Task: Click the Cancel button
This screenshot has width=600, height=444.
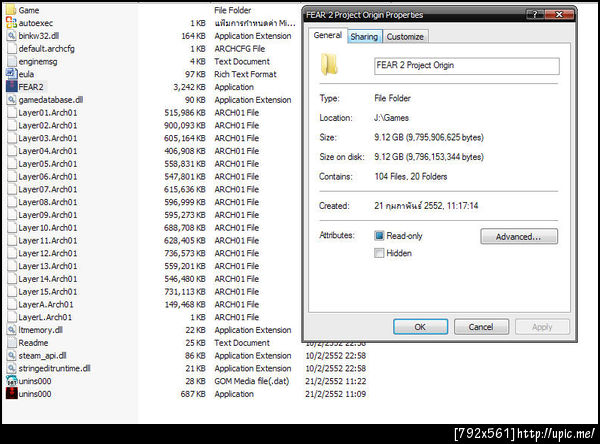Action: click(x=481, y=327)
